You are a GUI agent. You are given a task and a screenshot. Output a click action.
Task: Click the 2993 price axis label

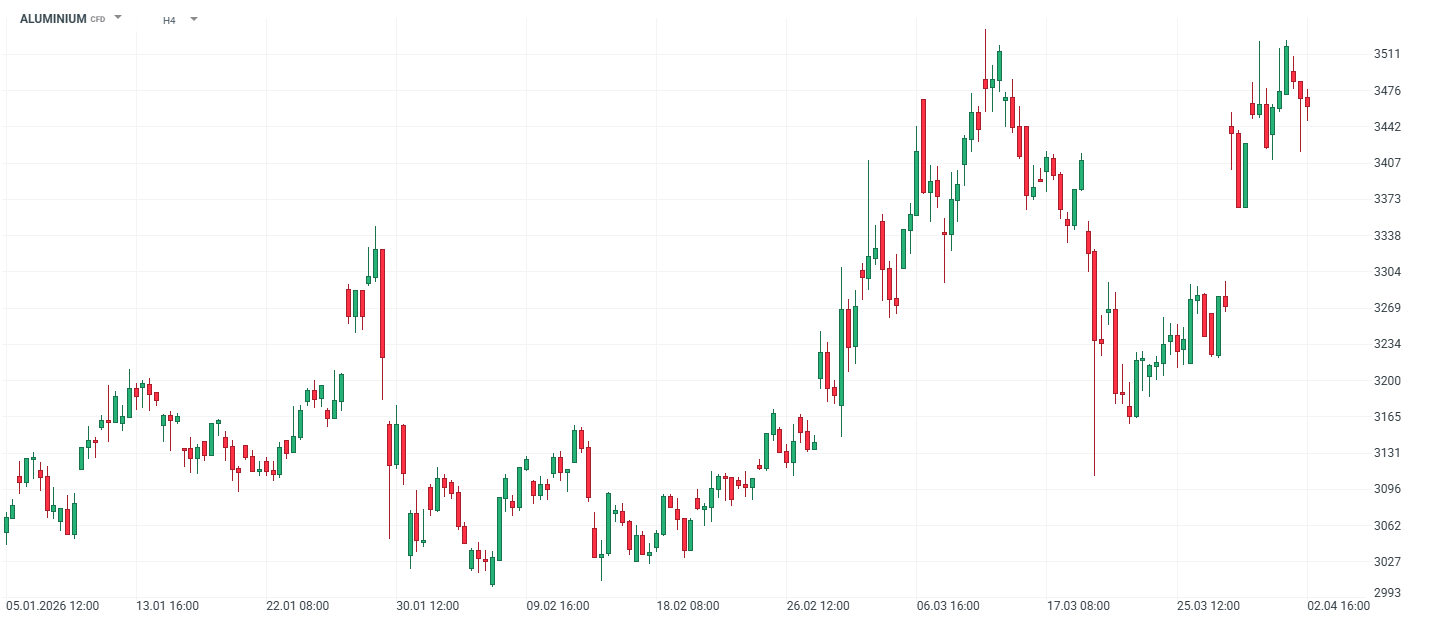pyautogui.click(x=1387, y=593)
